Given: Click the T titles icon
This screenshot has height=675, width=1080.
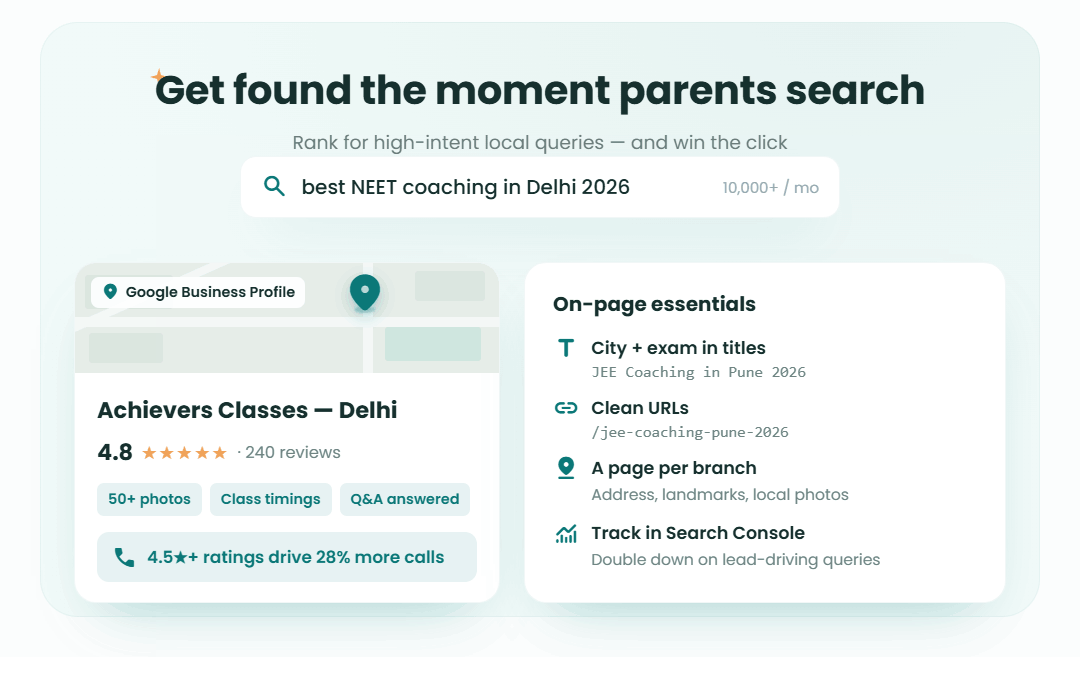Looking at the screenshot, I should pos(565,348).
